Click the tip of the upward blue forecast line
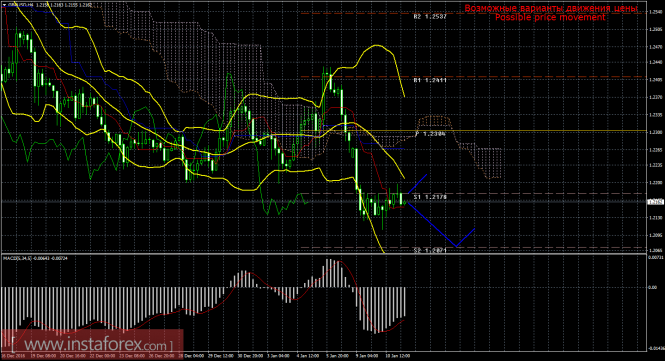 tap(427, 174)
